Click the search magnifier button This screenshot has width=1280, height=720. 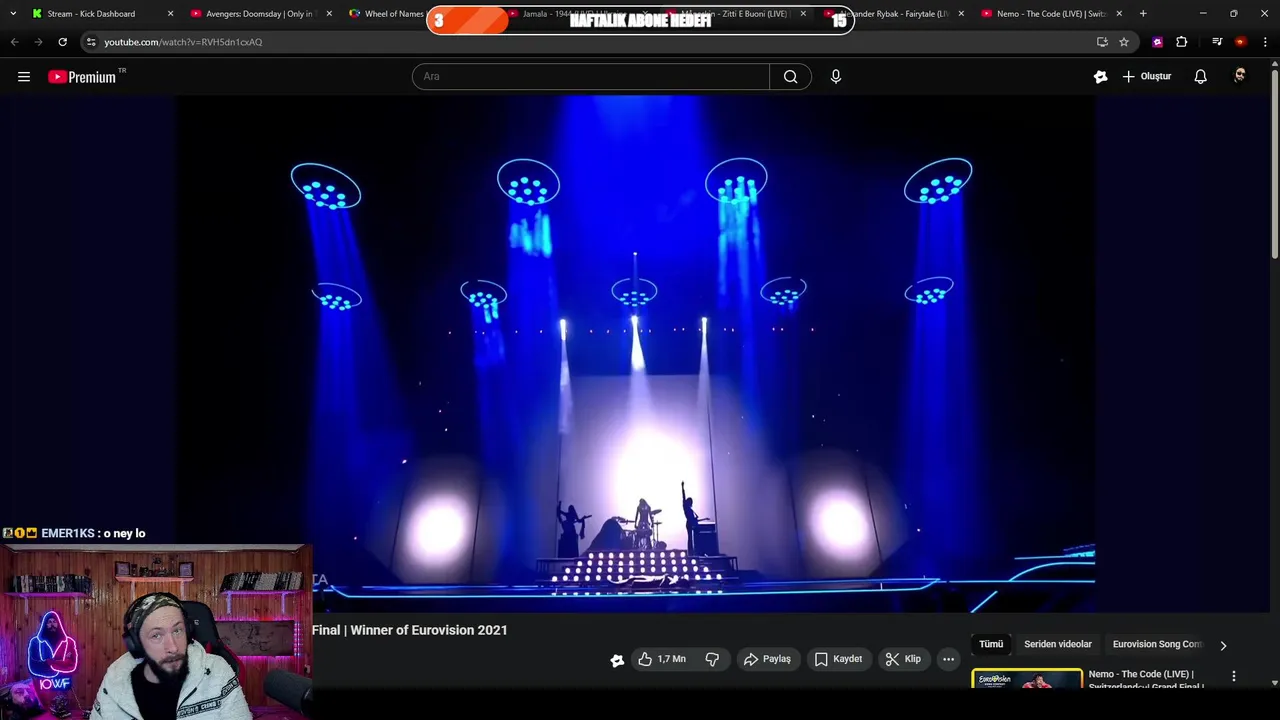tap(790, 77)
